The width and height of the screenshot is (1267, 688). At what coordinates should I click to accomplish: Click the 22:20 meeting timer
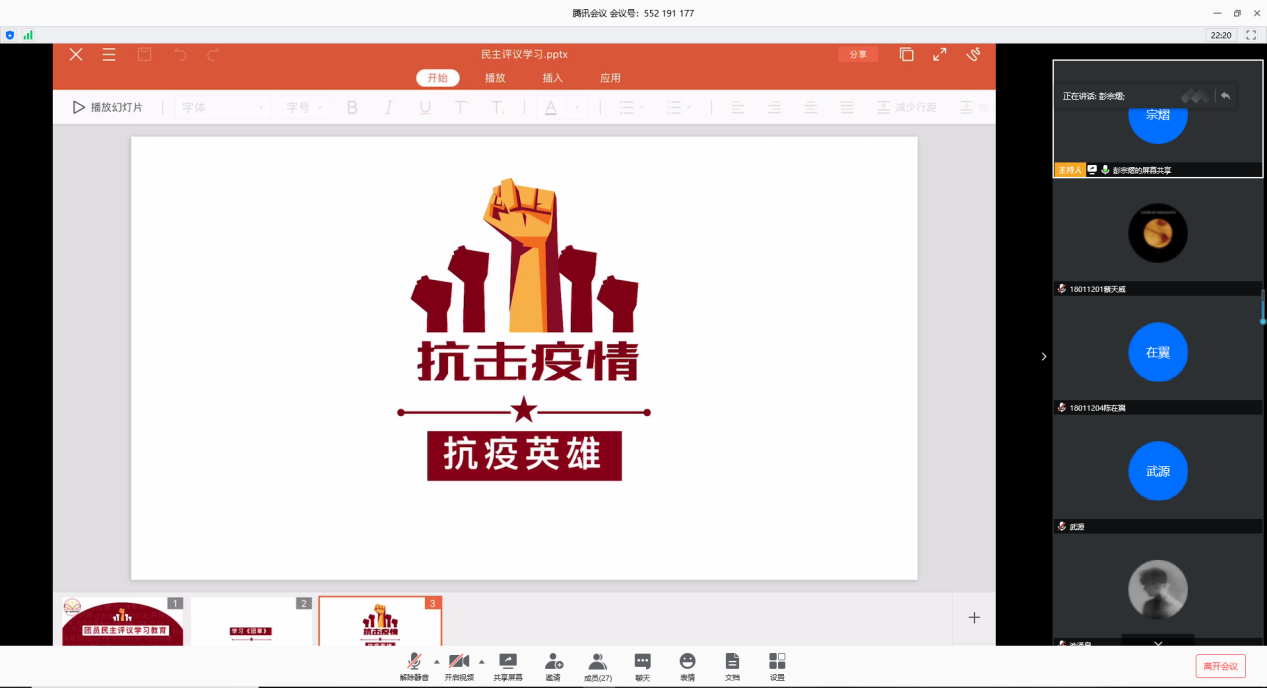point(1221,34)
